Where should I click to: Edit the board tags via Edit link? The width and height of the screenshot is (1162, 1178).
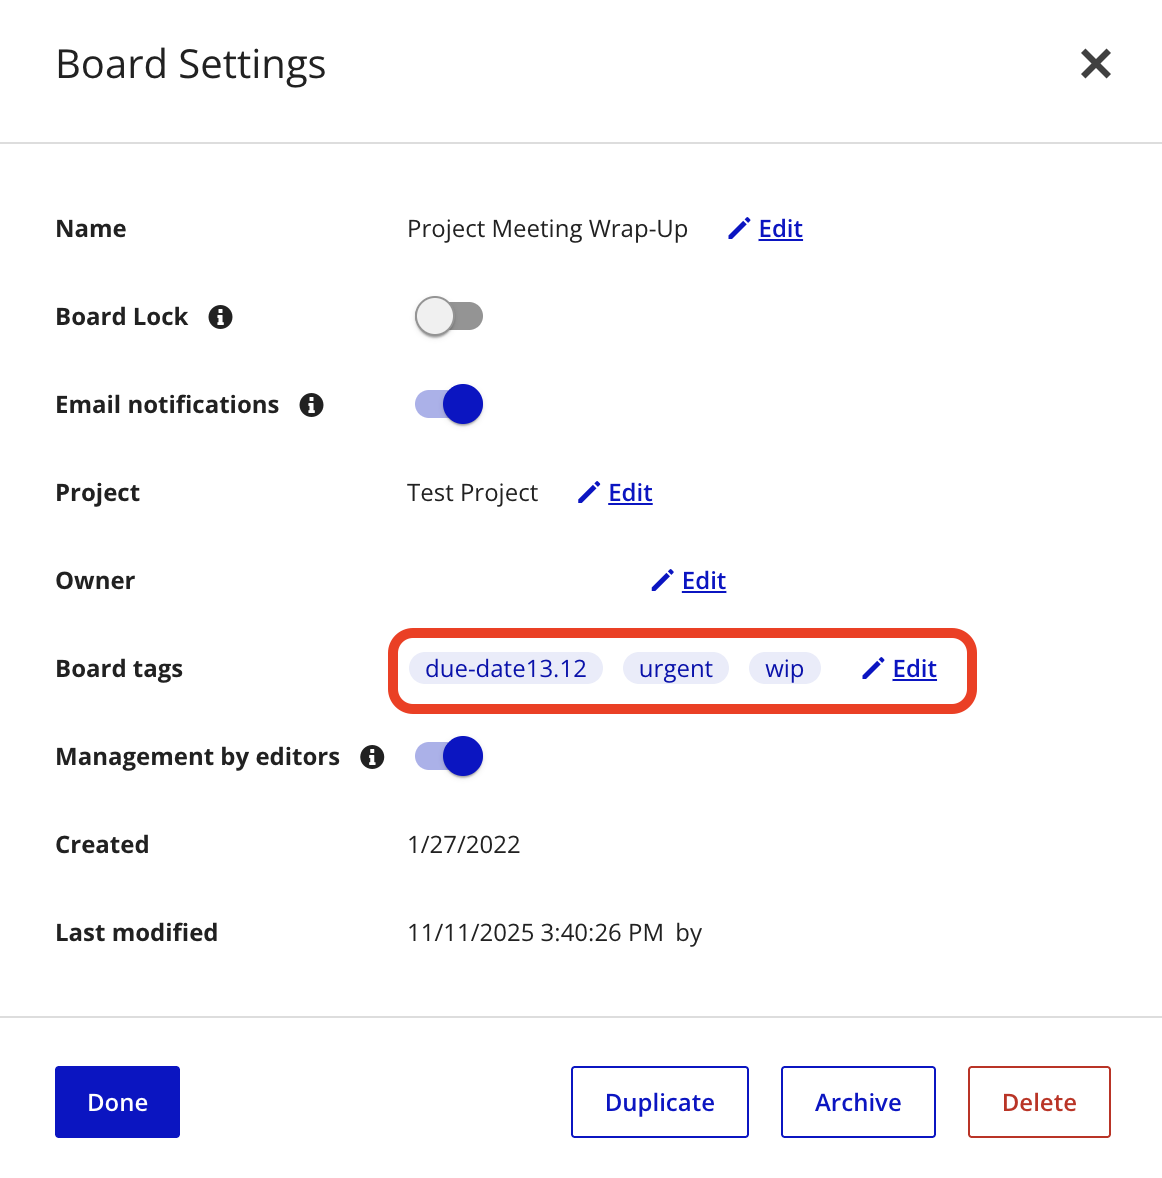click(x=914, y=669)
